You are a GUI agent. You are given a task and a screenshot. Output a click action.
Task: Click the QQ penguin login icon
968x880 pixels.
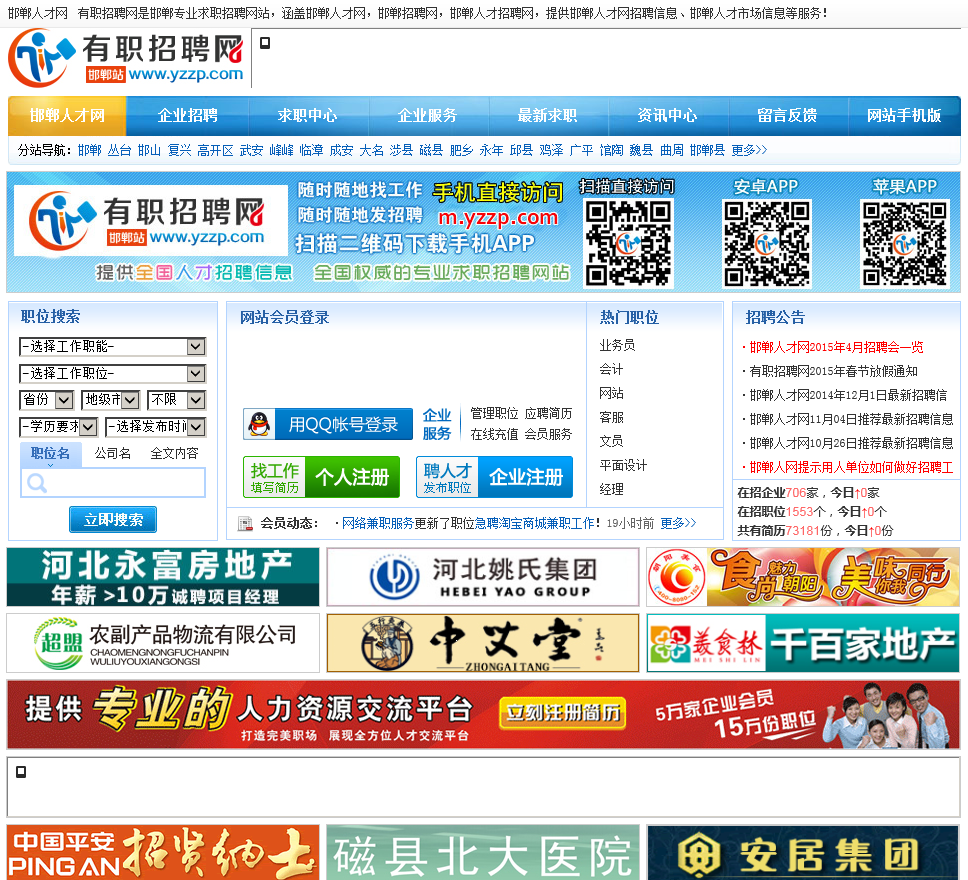click(x=259, y=424)
